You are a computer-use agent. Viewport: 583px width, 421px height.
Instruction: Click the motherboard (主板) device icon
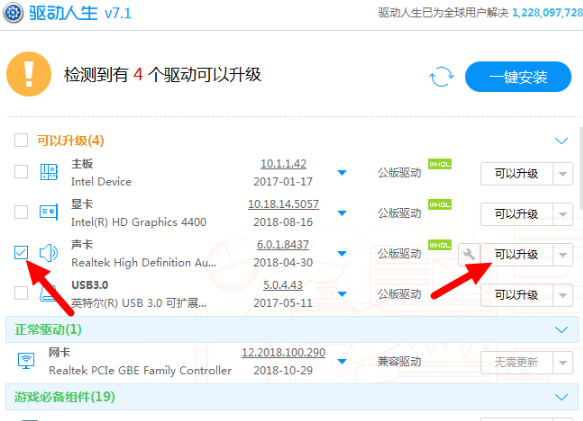[x=49, y=172]
